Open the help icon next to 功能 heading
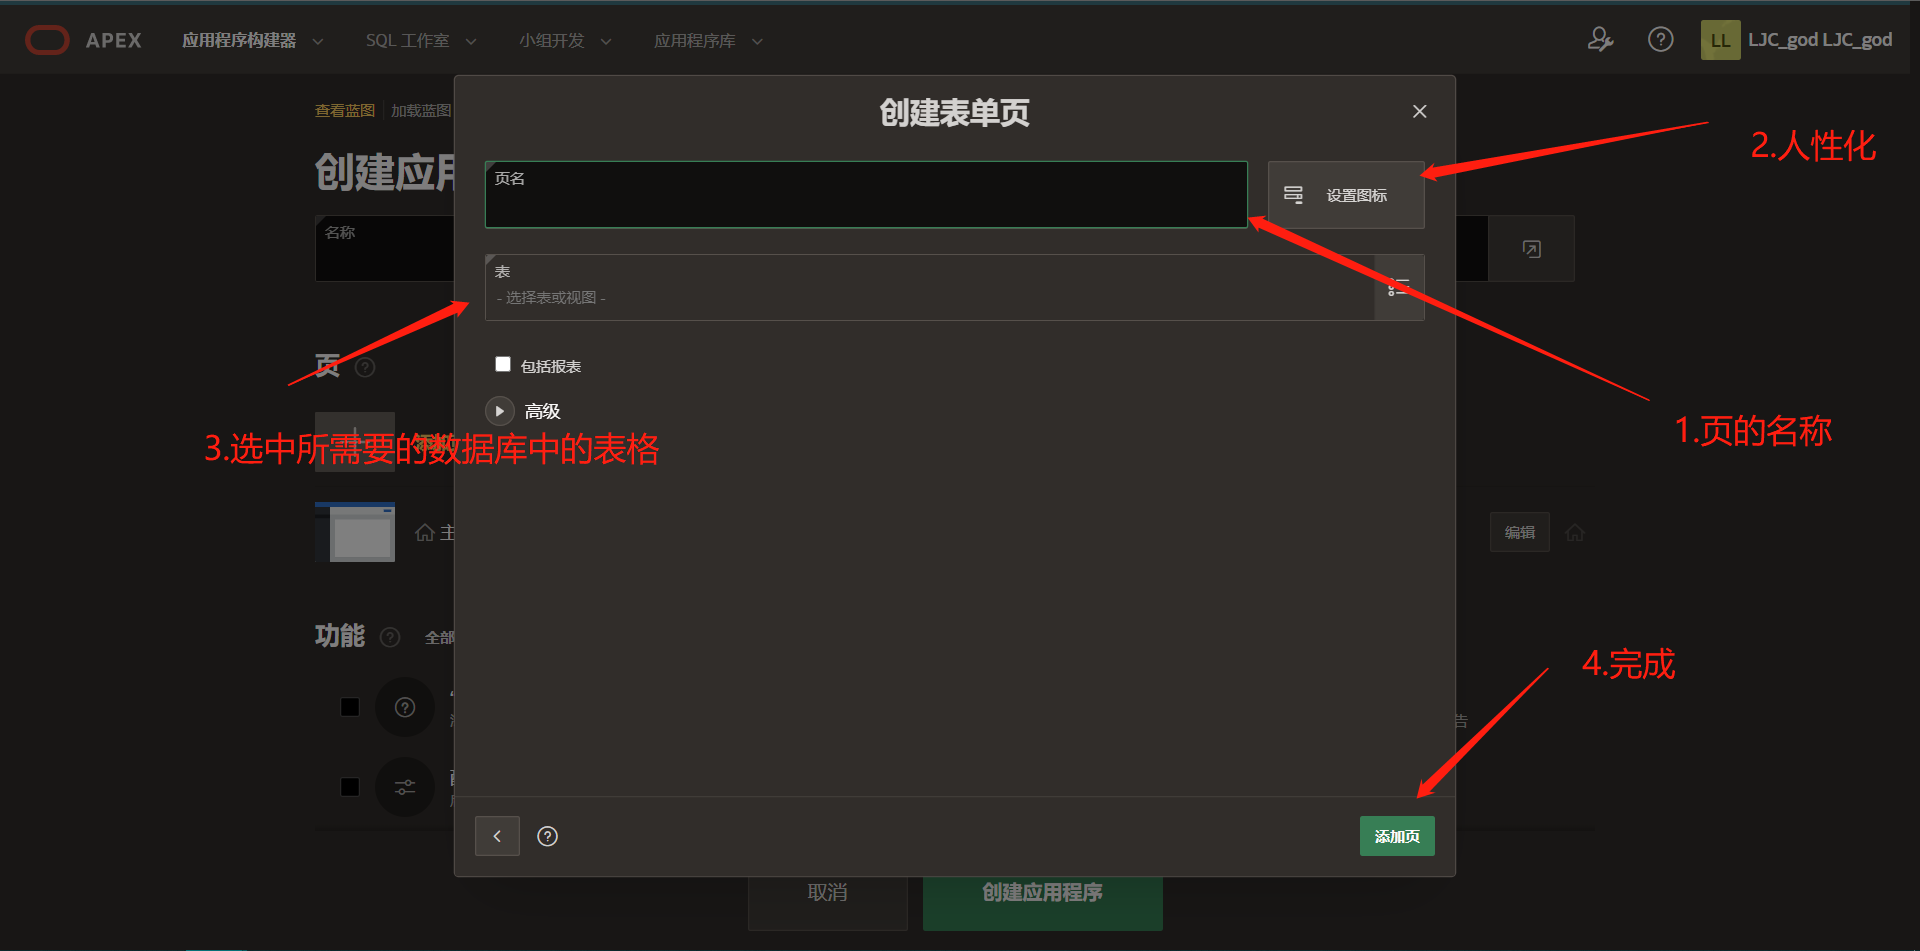The image size is (1920, 951). (x=391, y=637)
